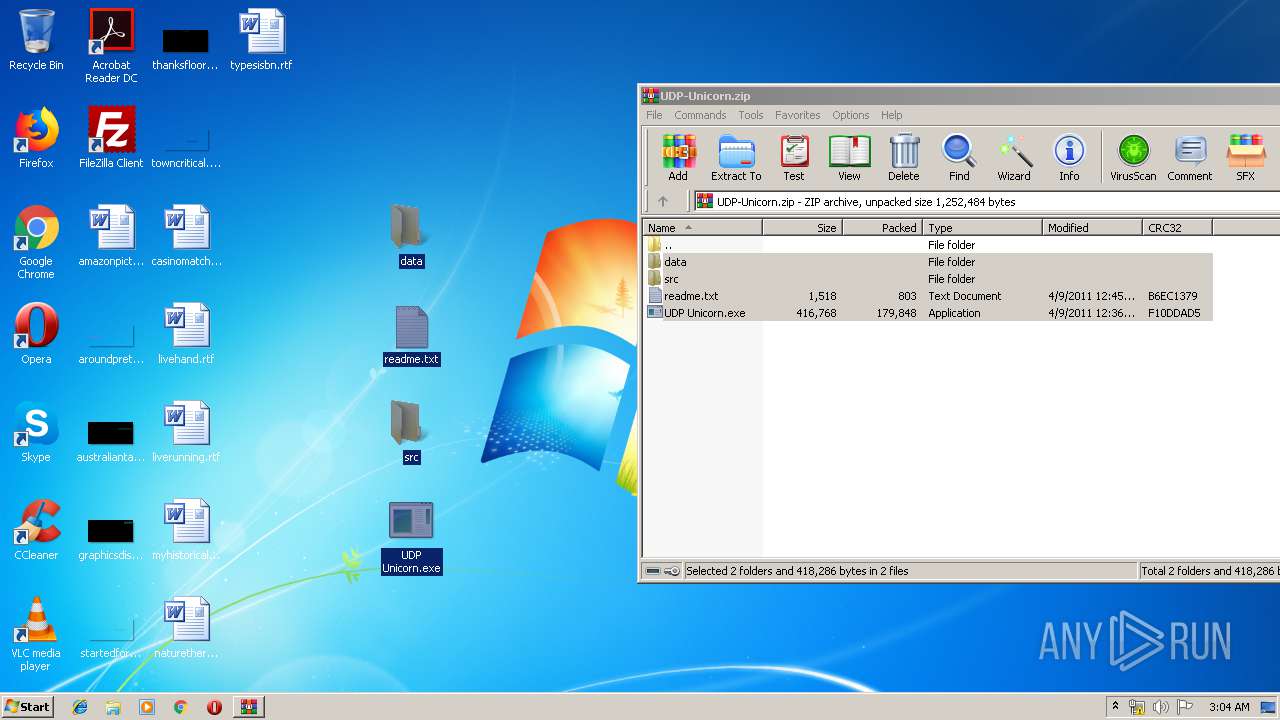Open the File menu in WinRAR
1280x720 pixels.
tap(654, 115)
